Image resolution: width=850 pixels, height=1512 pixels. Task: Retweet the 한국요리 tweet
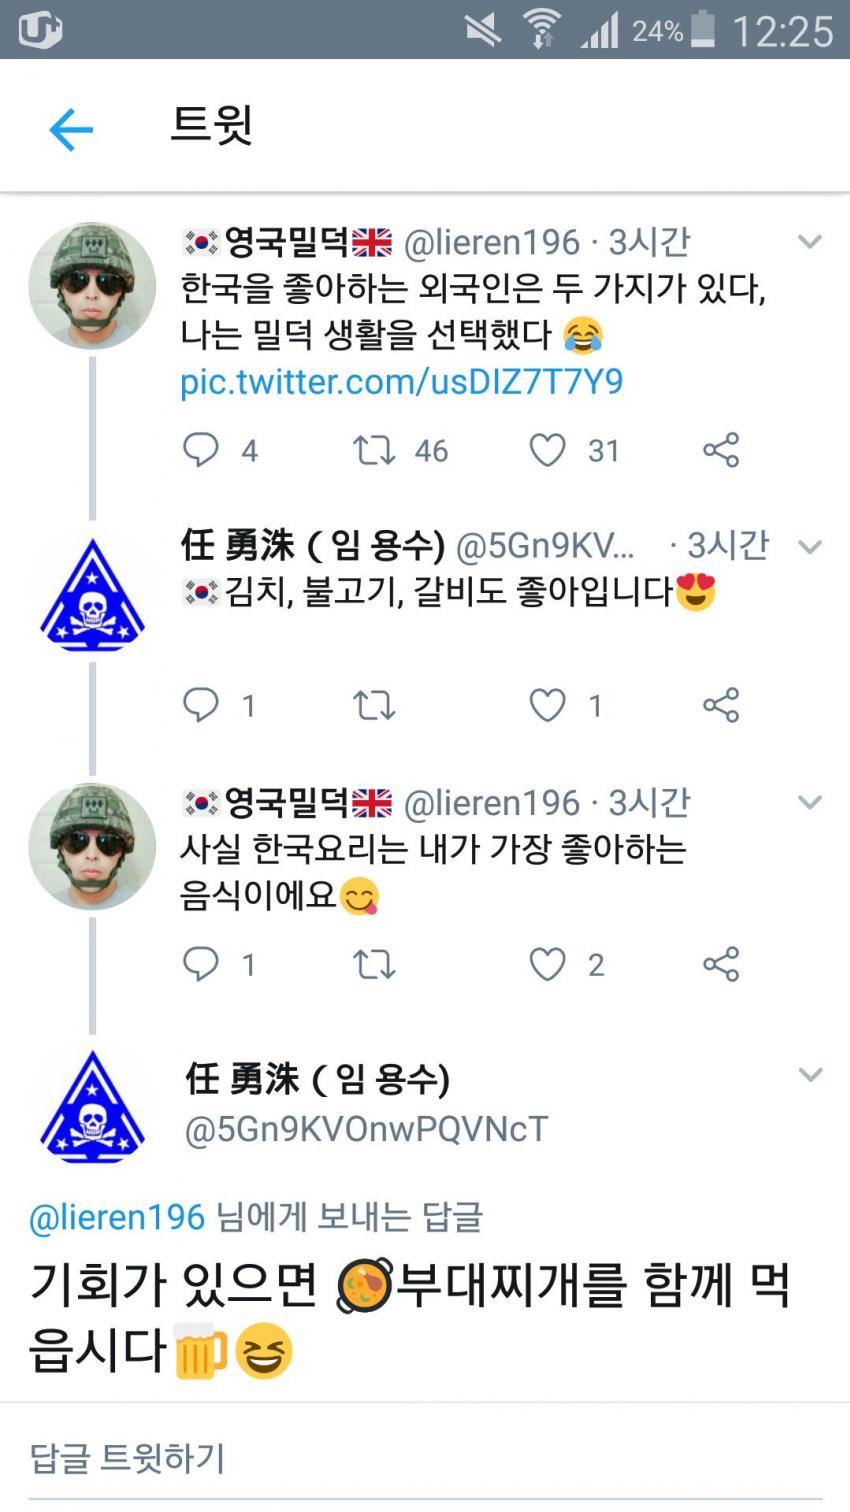click(374, 964)
